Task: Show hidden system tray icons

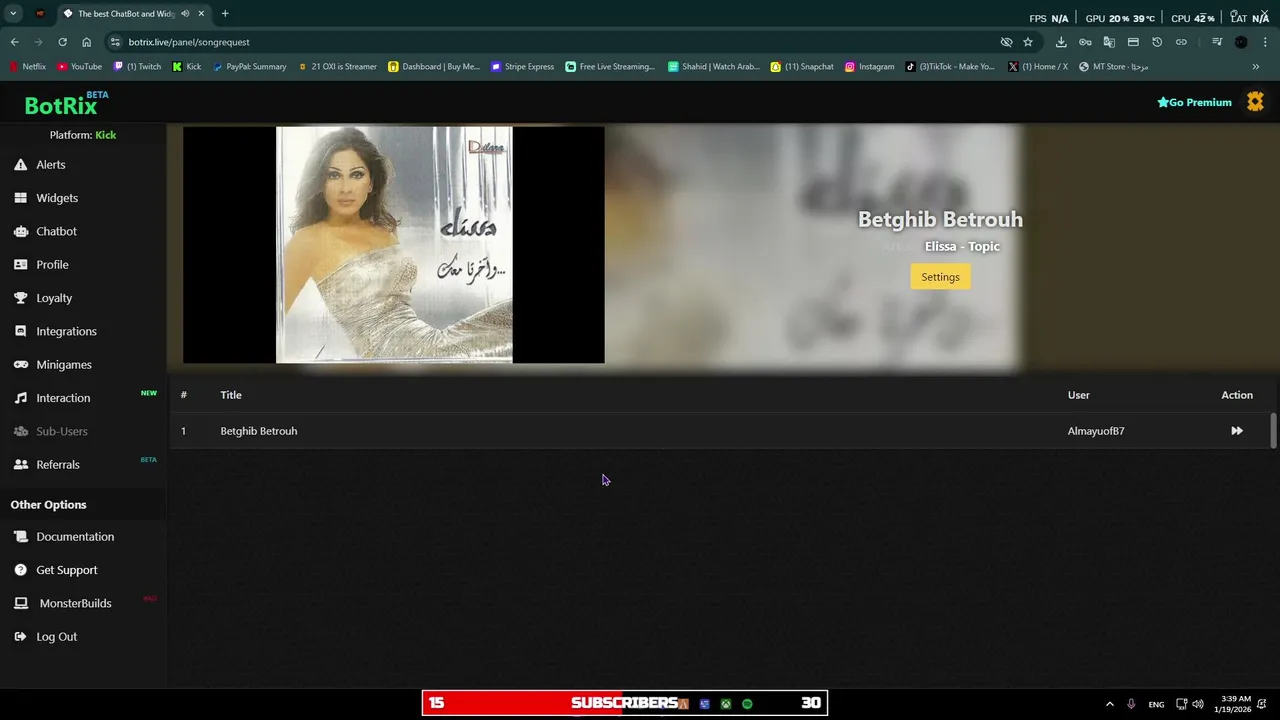Action: pyautogui.click(x=1109, y=704)
